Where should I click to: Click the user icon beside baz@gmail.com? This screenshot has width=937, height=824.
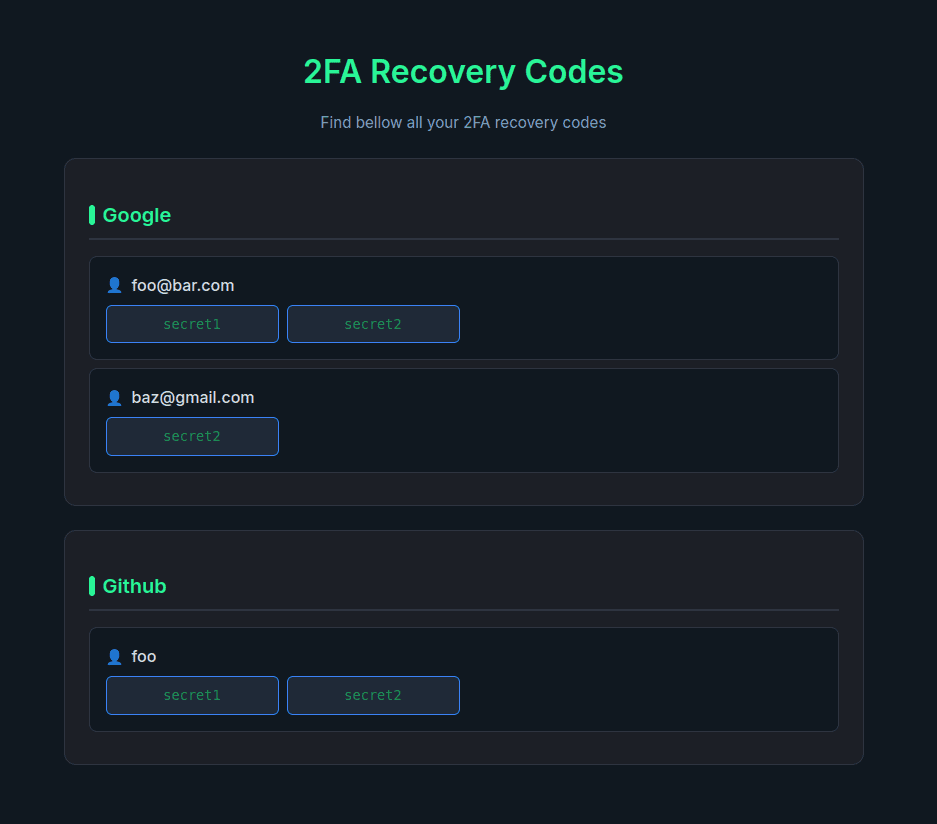pyautogui.click(x=114, y=398)
